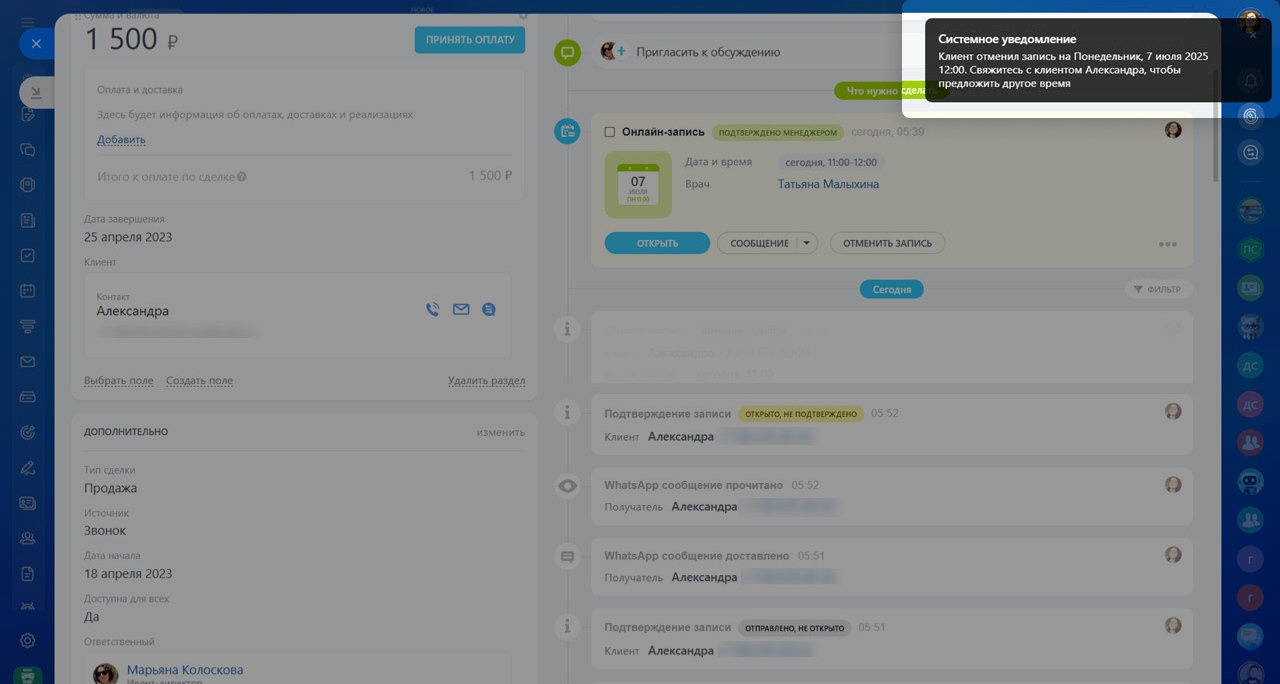Open the funnel CRM icon in left sidebar

tap(28, 326)
